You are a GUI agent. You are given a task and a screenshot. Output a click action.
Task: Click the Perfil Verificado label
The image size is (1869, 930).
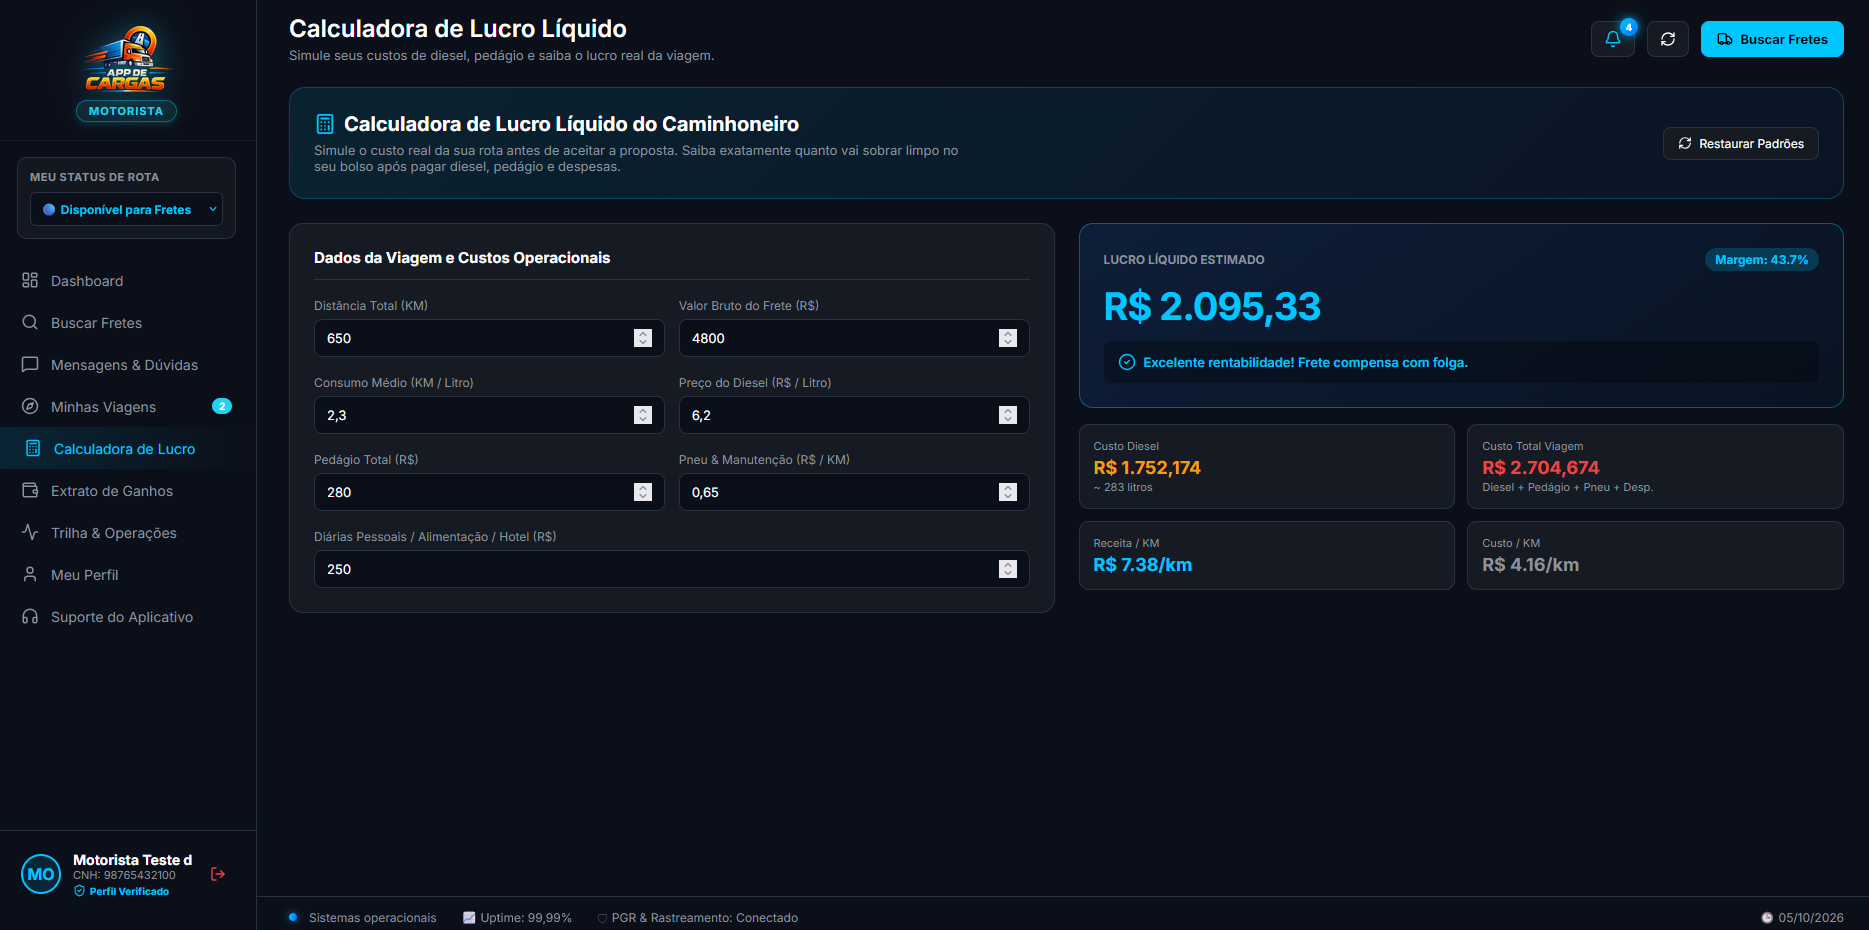click(x=129, y=891)
